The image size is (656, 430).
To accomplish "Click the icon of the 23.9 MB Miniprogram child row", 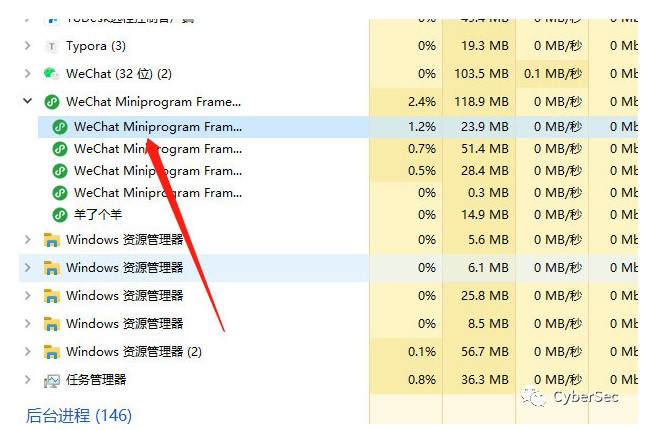I will coord(60,127).
